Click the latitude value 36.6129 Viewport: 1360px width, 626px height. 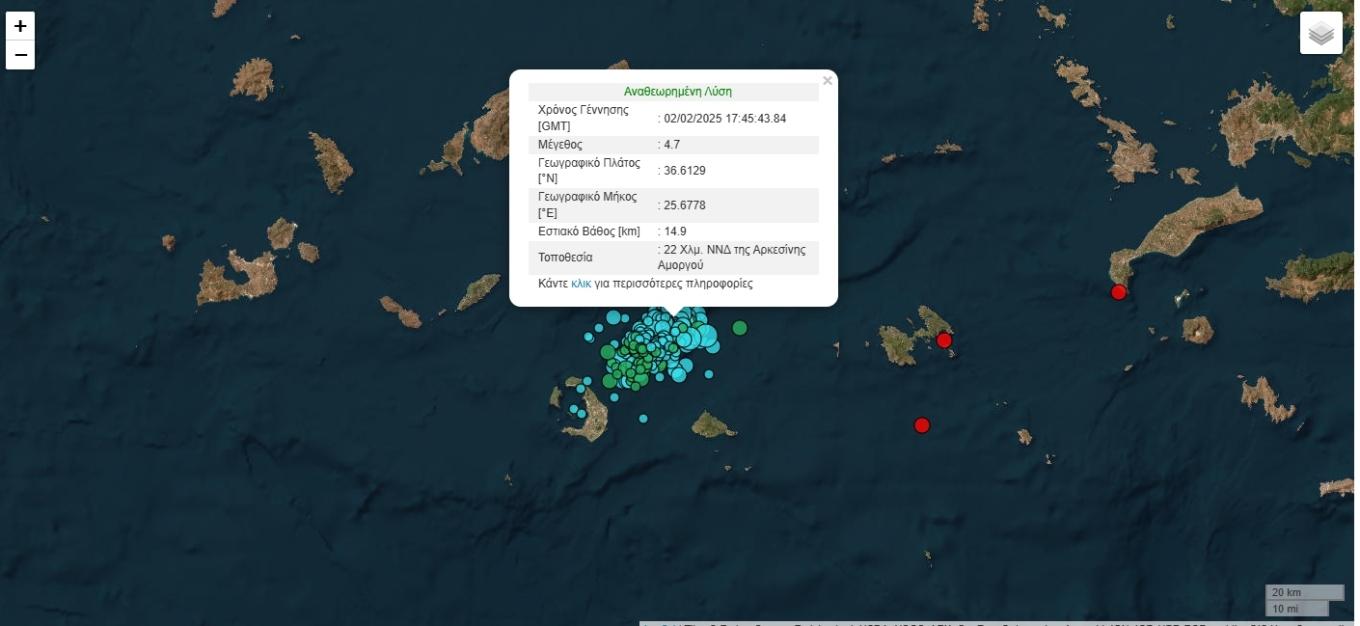684,171
